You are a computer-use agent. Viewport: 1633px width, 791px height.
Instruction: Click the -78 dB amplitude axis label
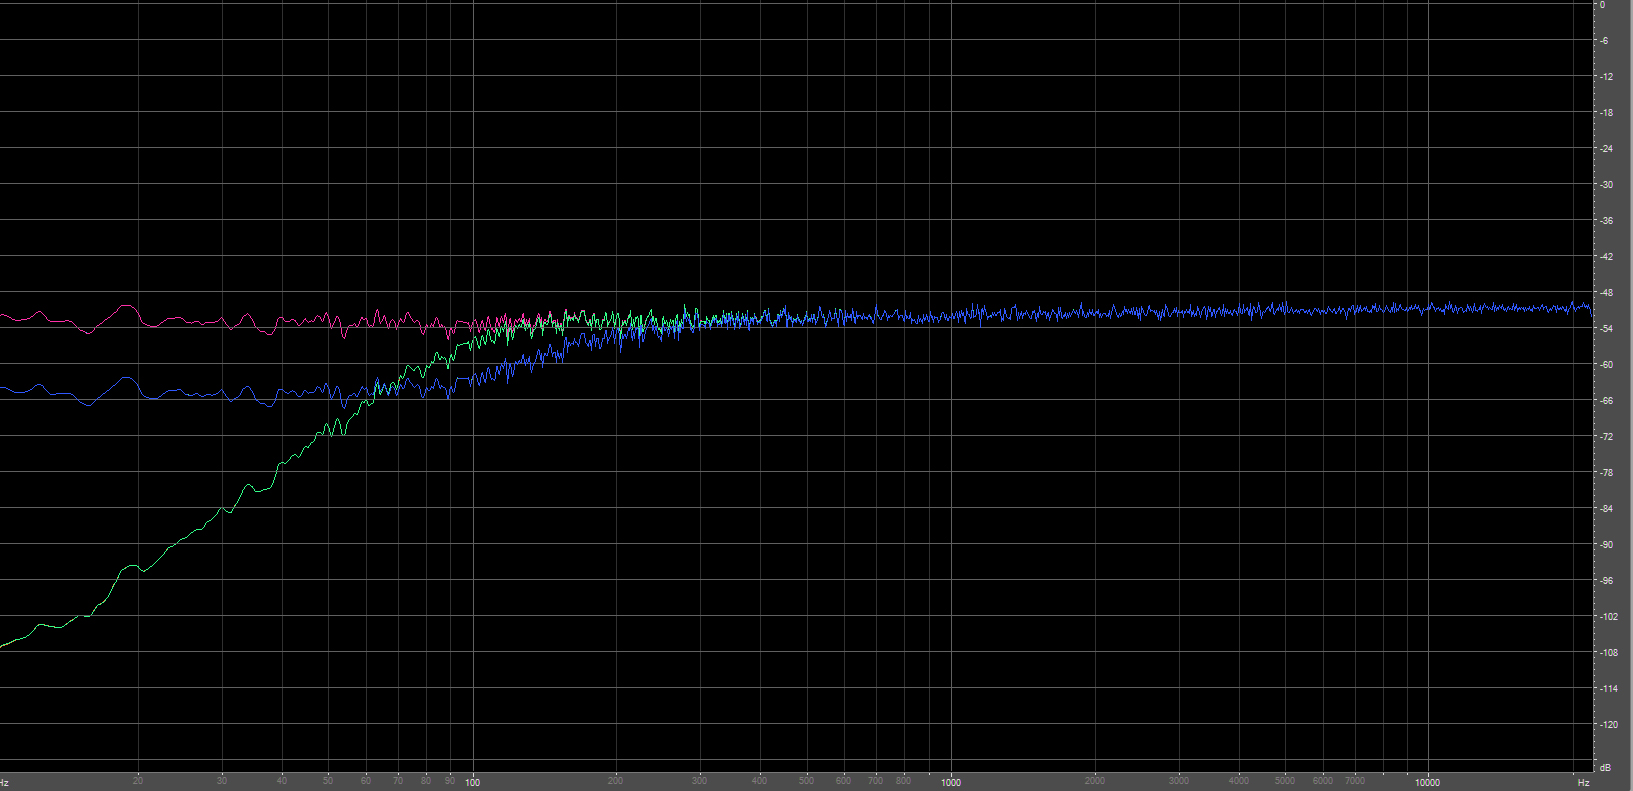(1605, 473)
